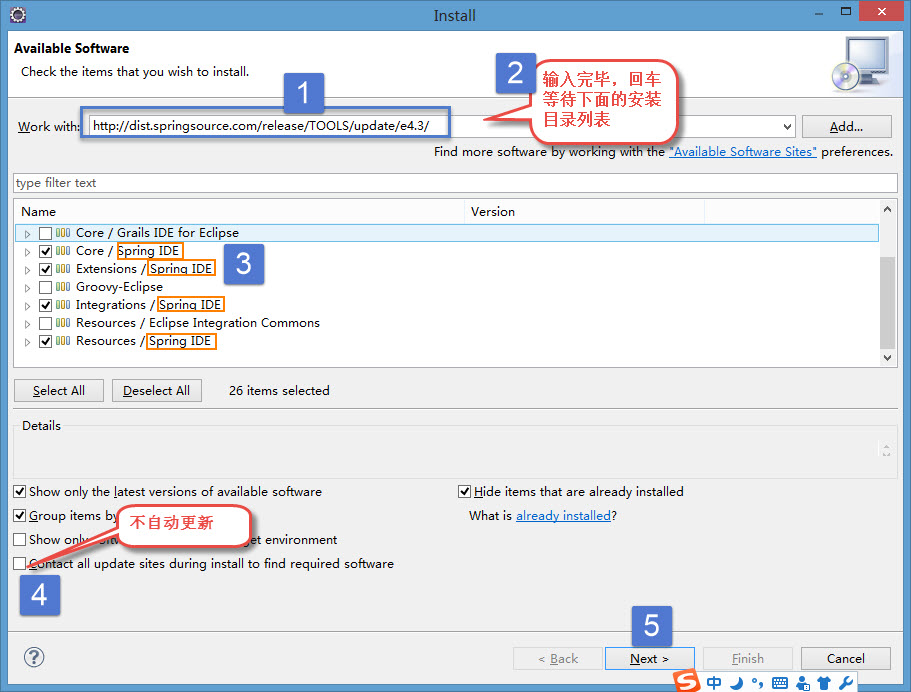Expand the Core / Spring IDE node

click(x=27, y=252)
